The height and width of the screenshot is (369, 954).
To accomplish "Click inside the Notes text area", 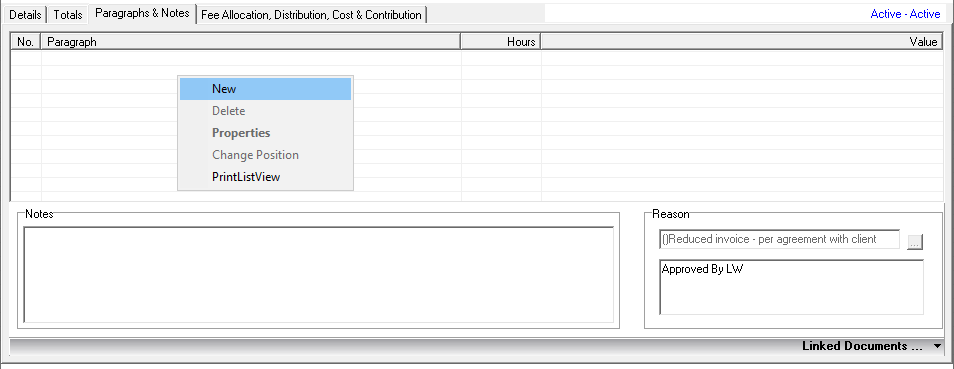I will (x=319, y=275).
